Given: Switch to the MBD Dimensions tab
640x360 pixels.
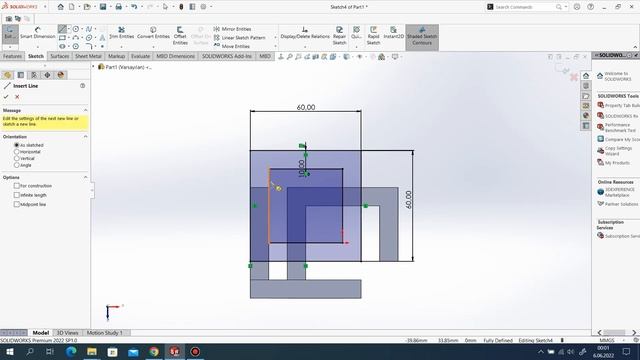Looking at the screenshot, I should (176, 56).
